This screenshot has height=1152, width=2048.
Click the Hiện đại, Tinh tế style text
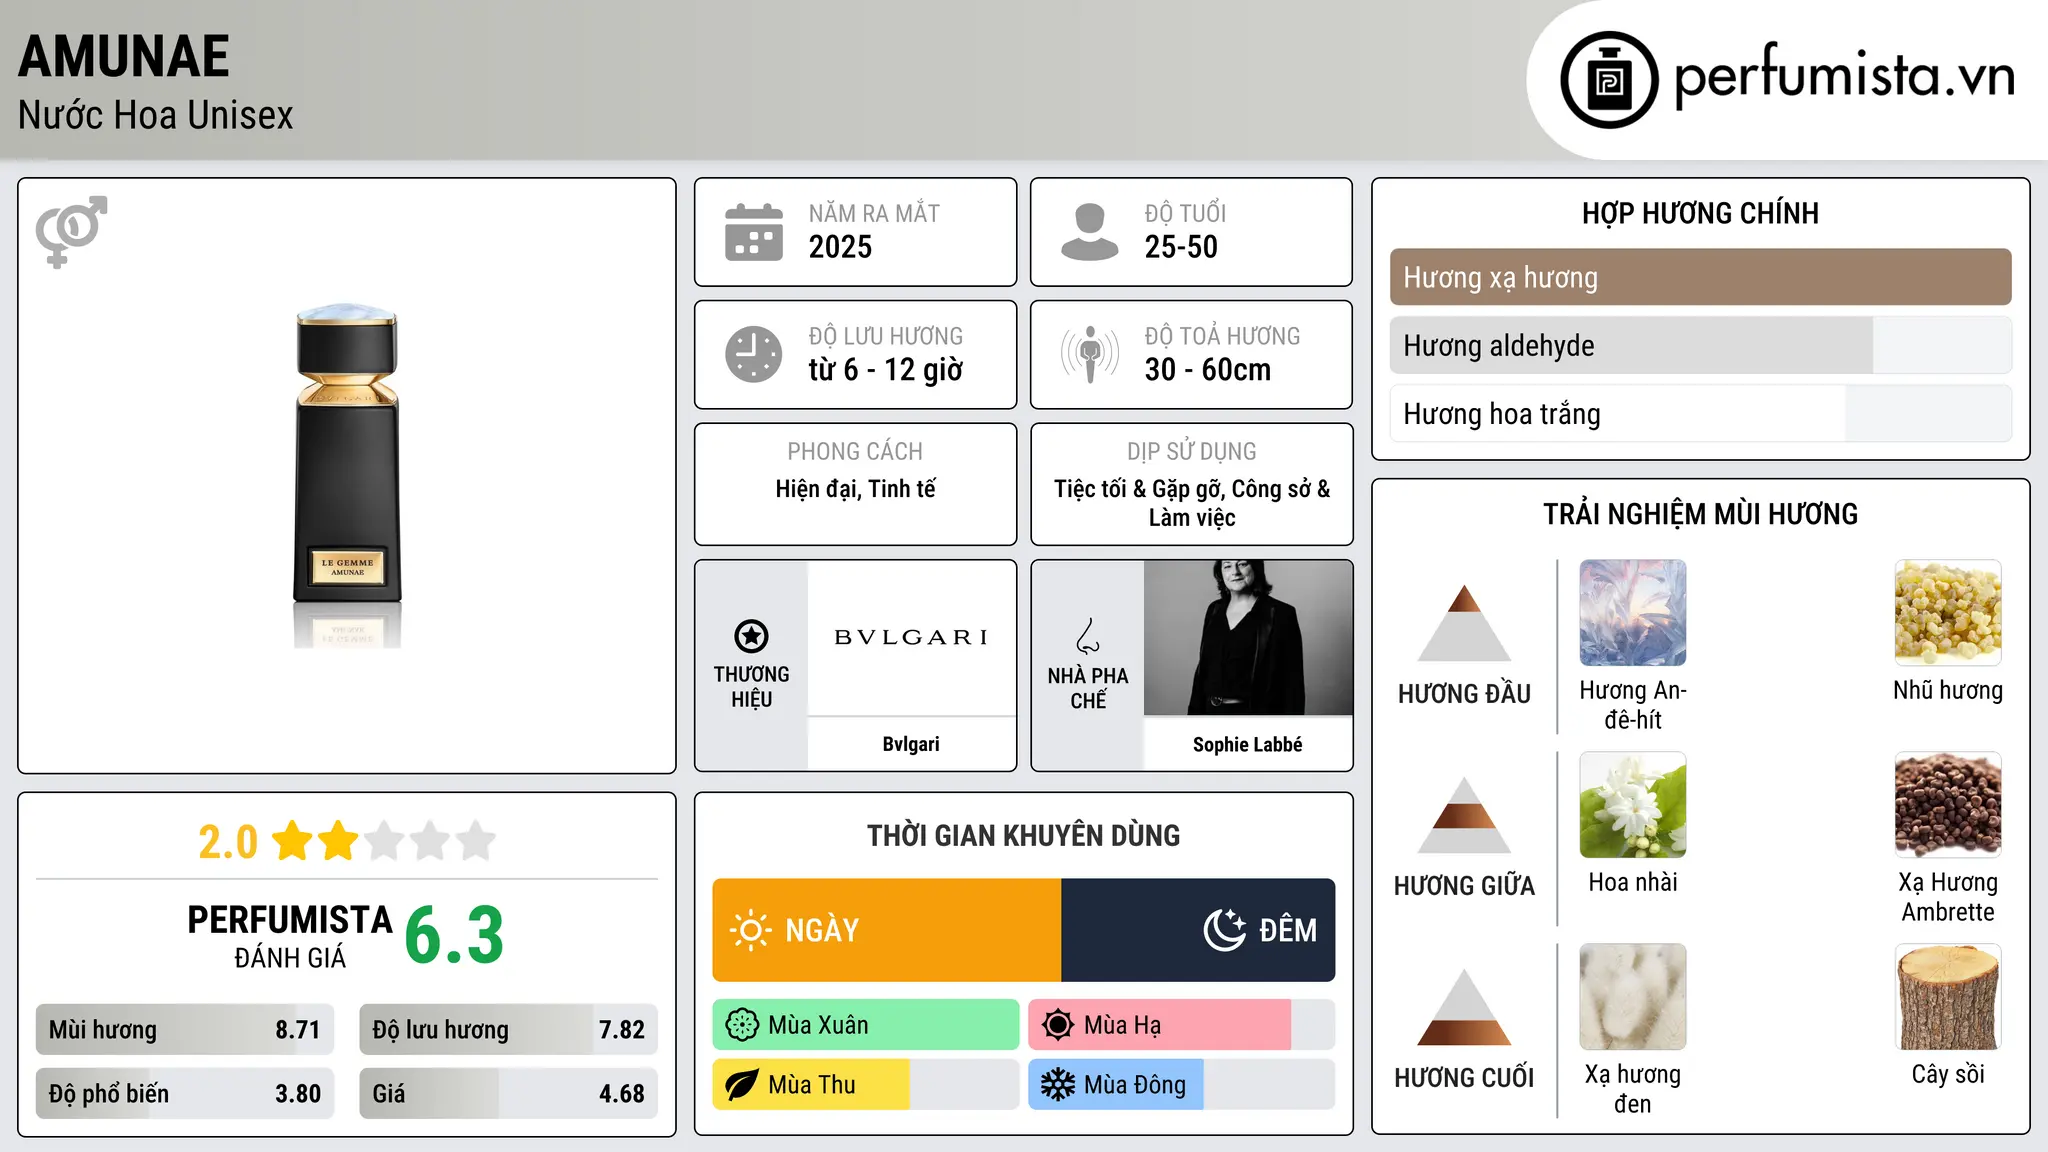856,489
